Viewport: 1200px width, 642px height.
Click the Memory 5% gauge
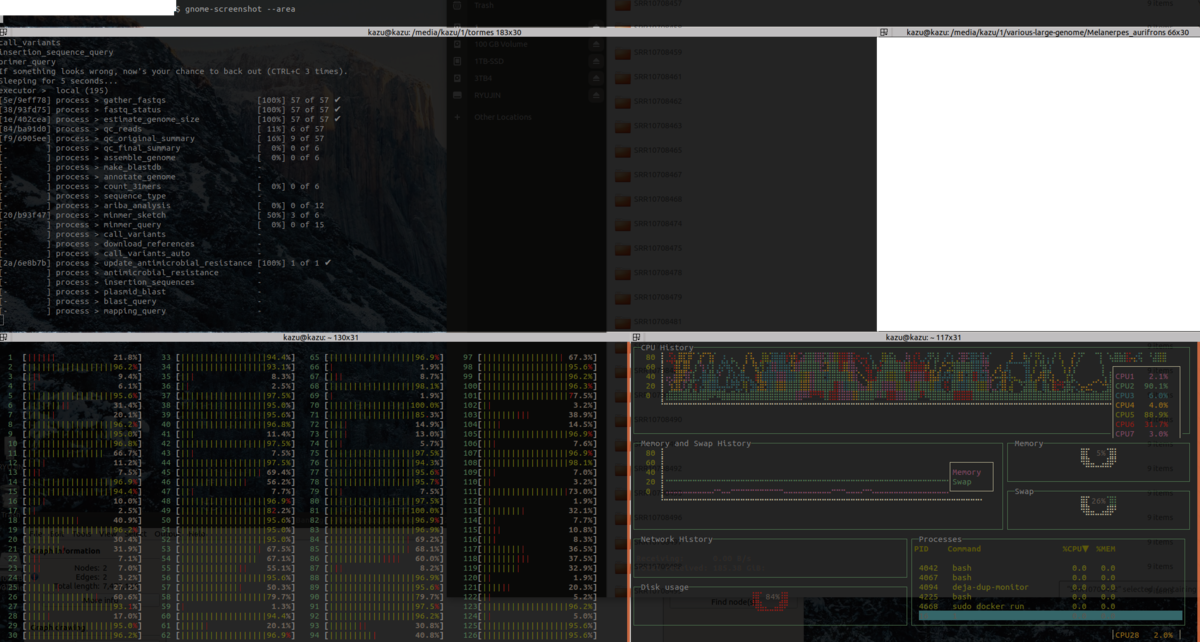point(1100,457)
